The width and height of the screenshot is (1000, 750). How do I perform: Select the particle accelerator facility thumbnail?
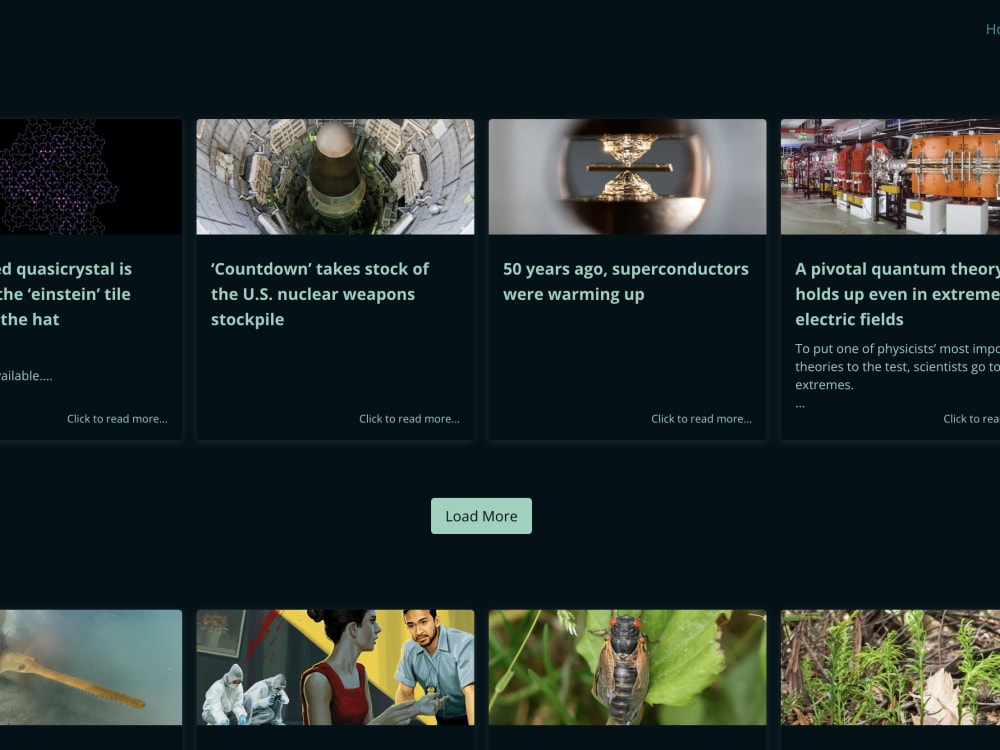click(x=890, y=177)
